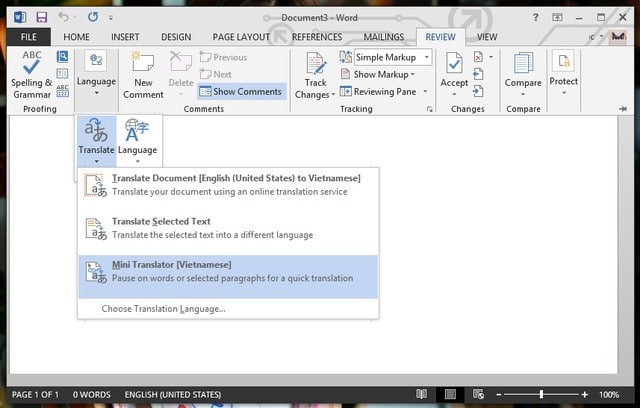This screenshot has height=408, width=640.
Task: Switch to Print Layout view icon
Action: coord(450,394)
